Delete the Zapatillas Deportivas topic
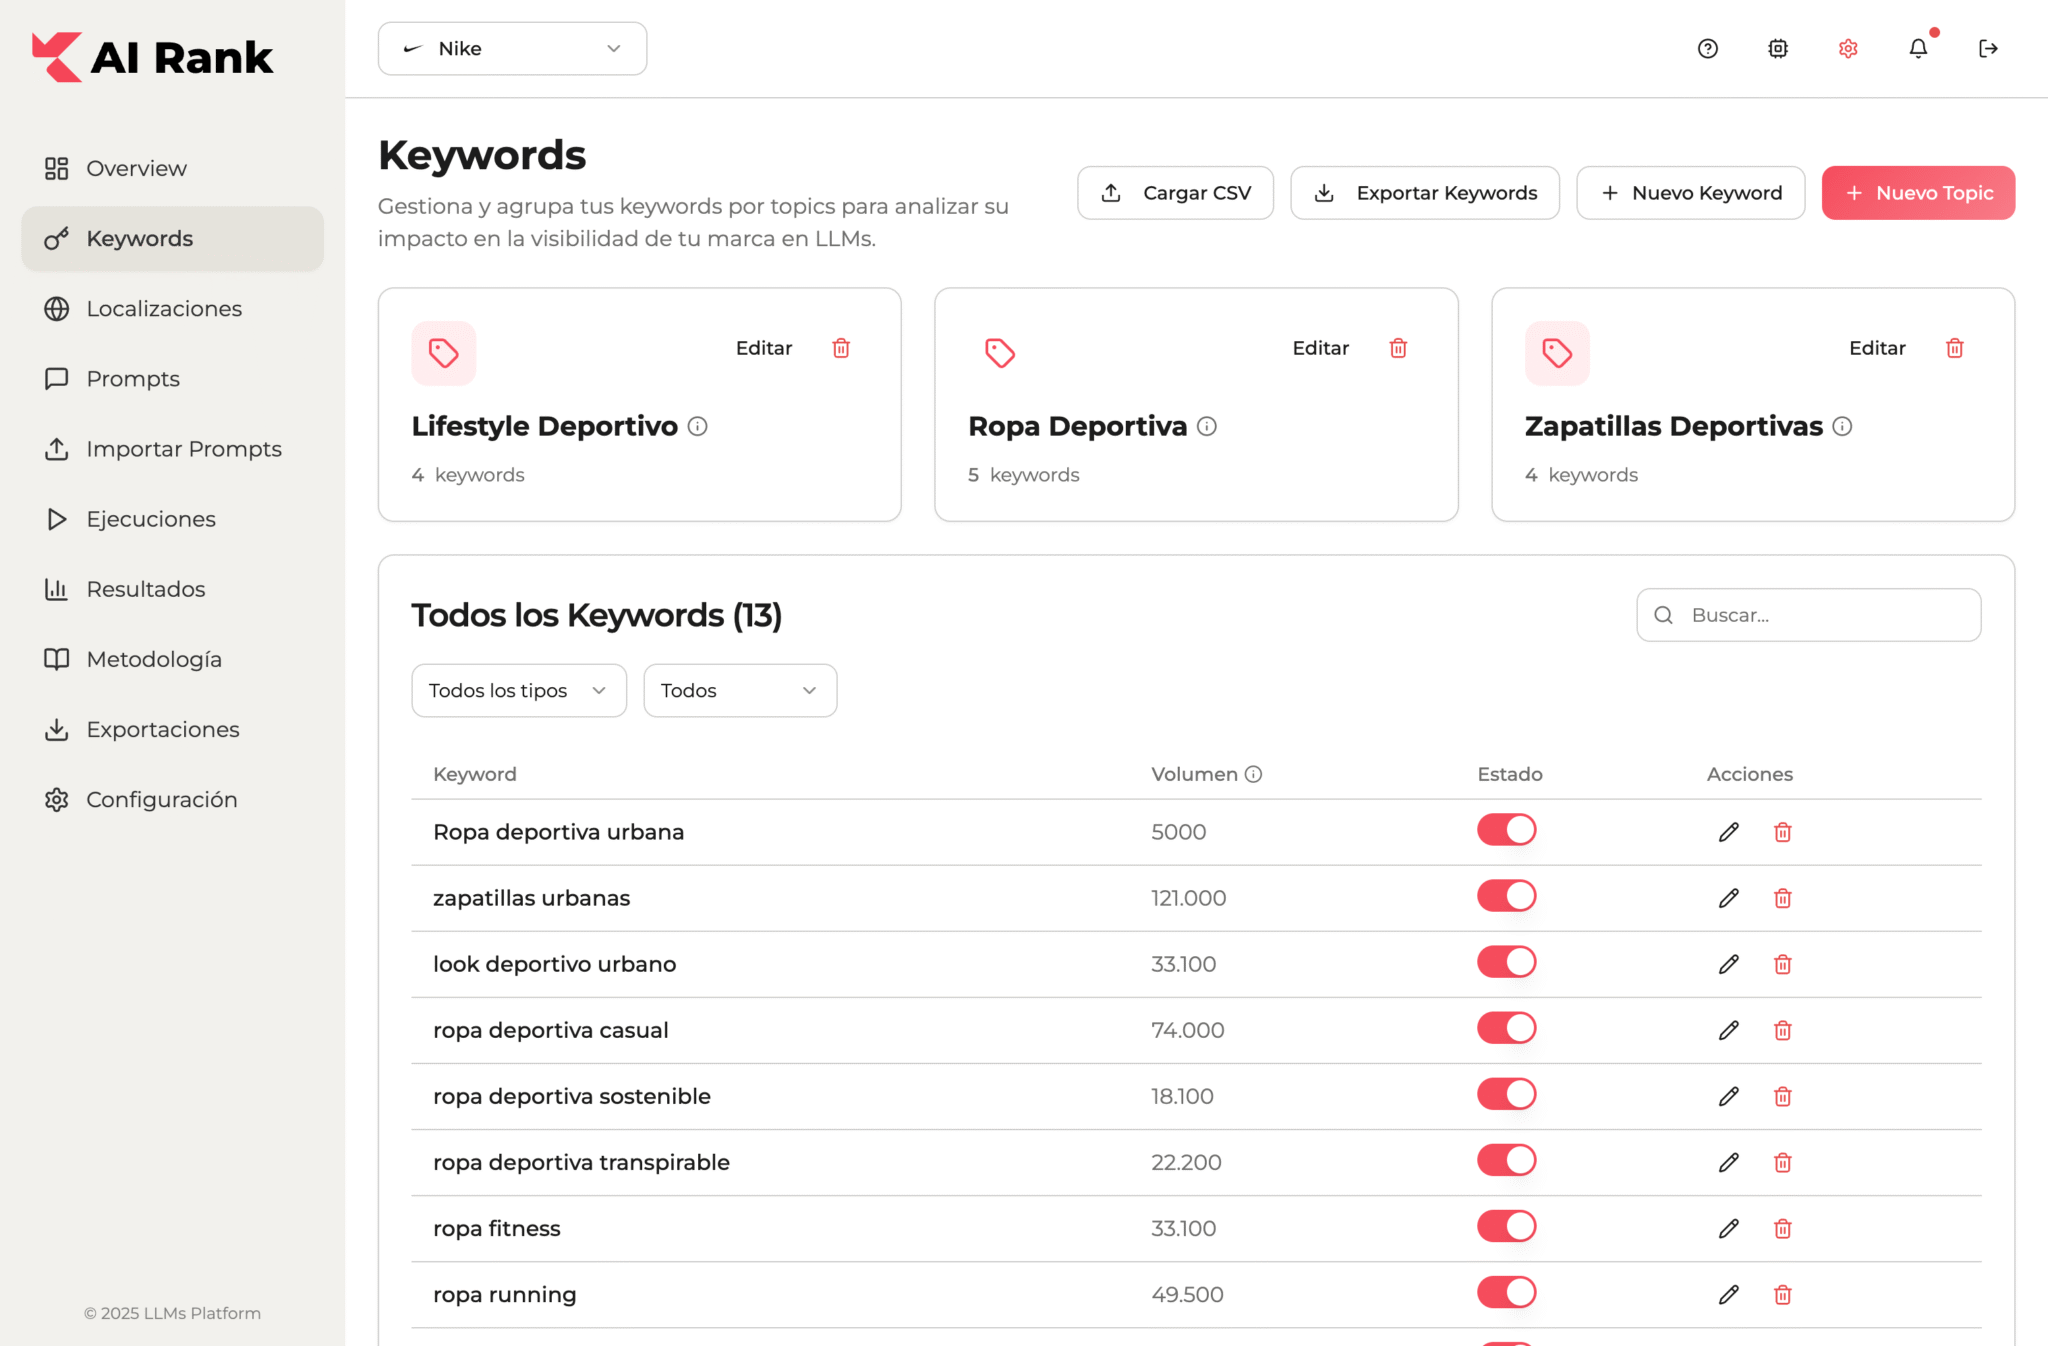Viewport: 2048px width, 1346px height. (x=1954, y=348)
